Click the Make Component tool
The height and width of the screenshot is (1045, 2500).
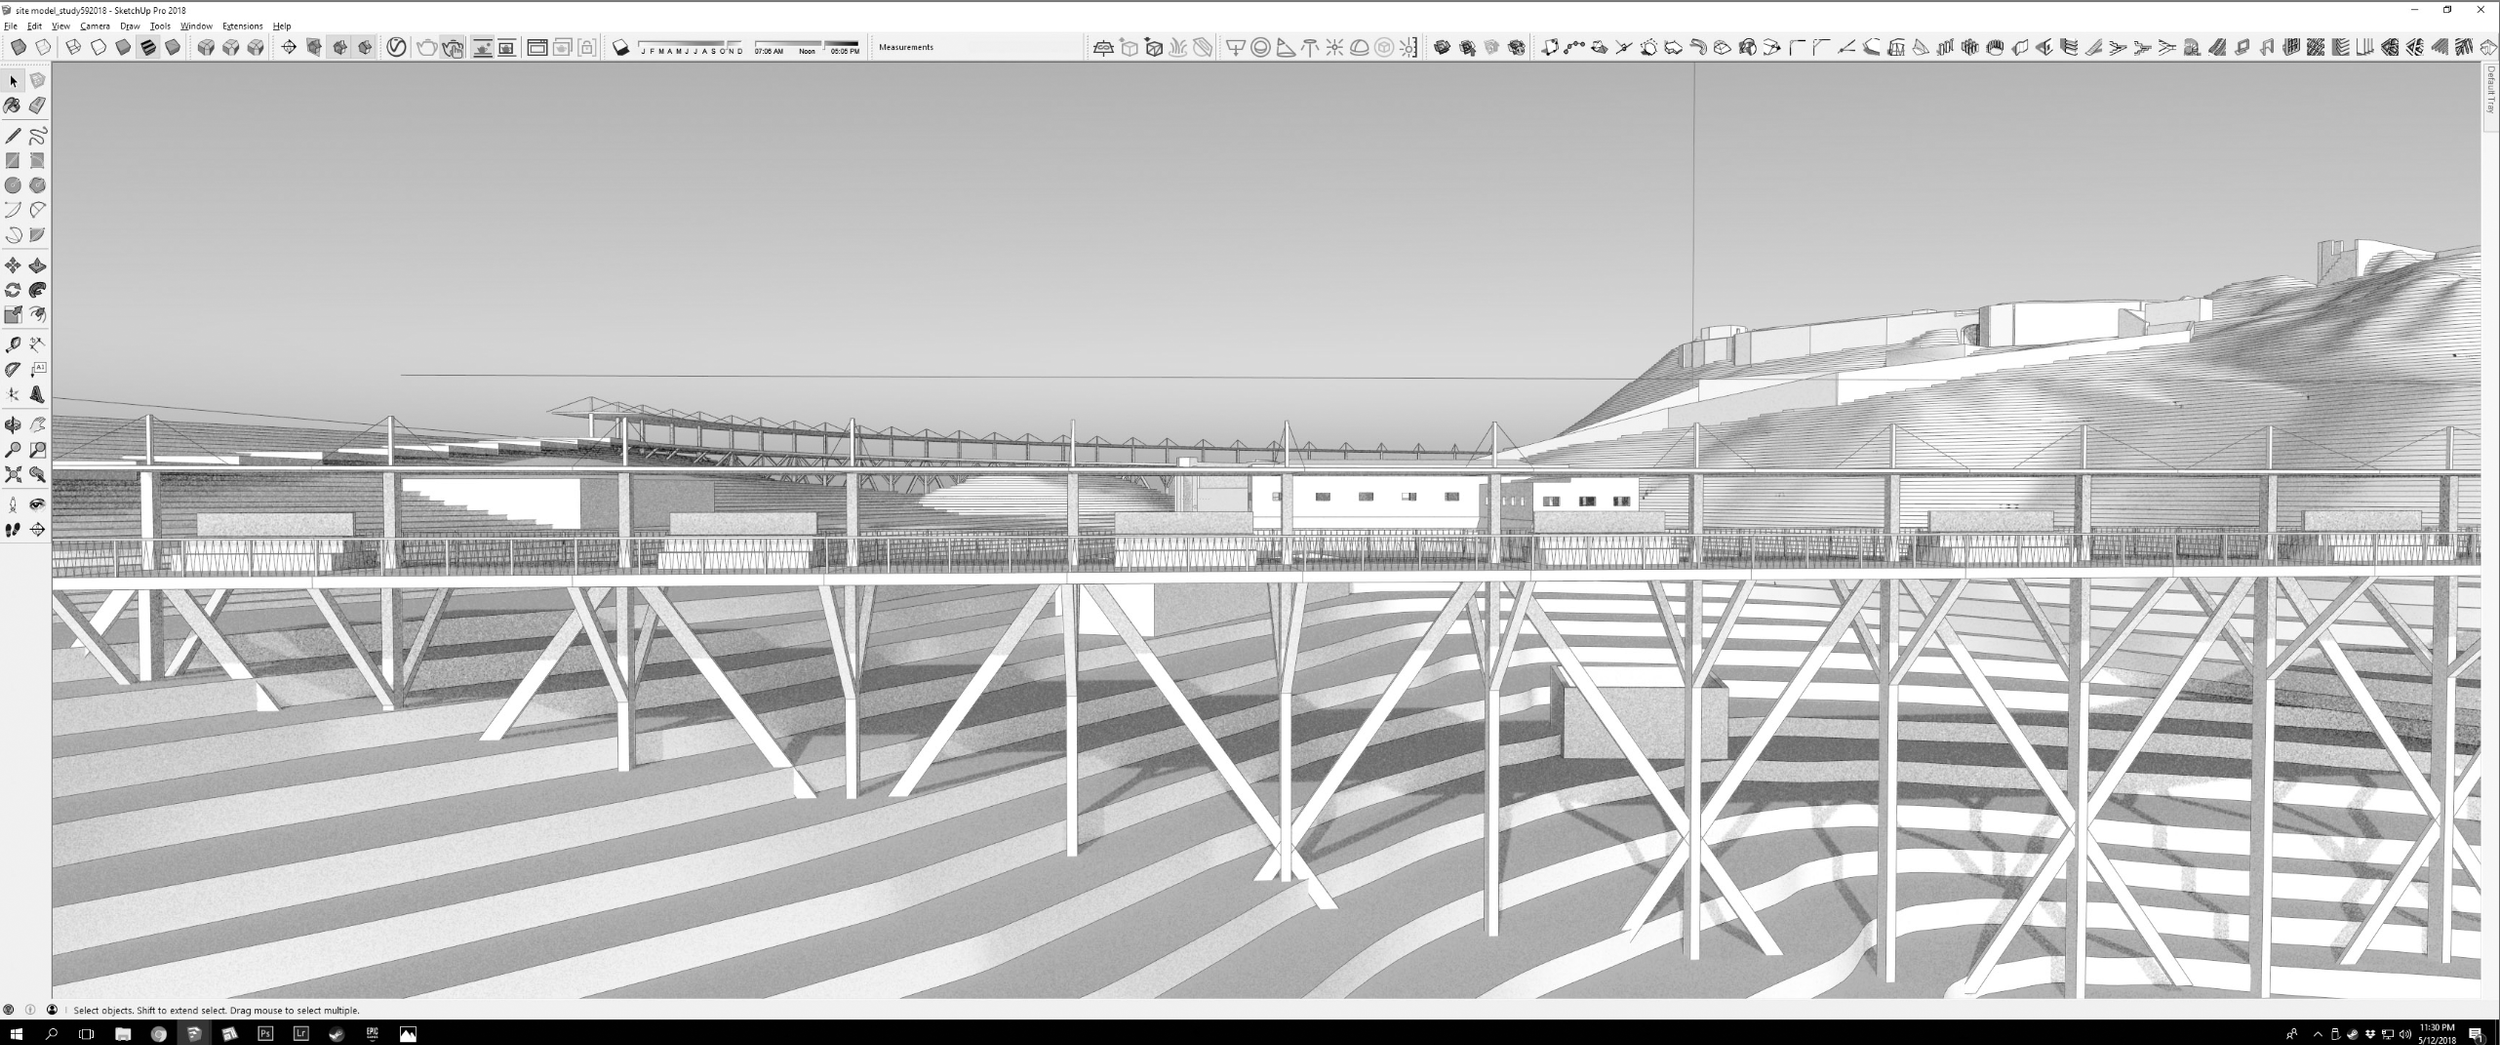pos(37,81)
